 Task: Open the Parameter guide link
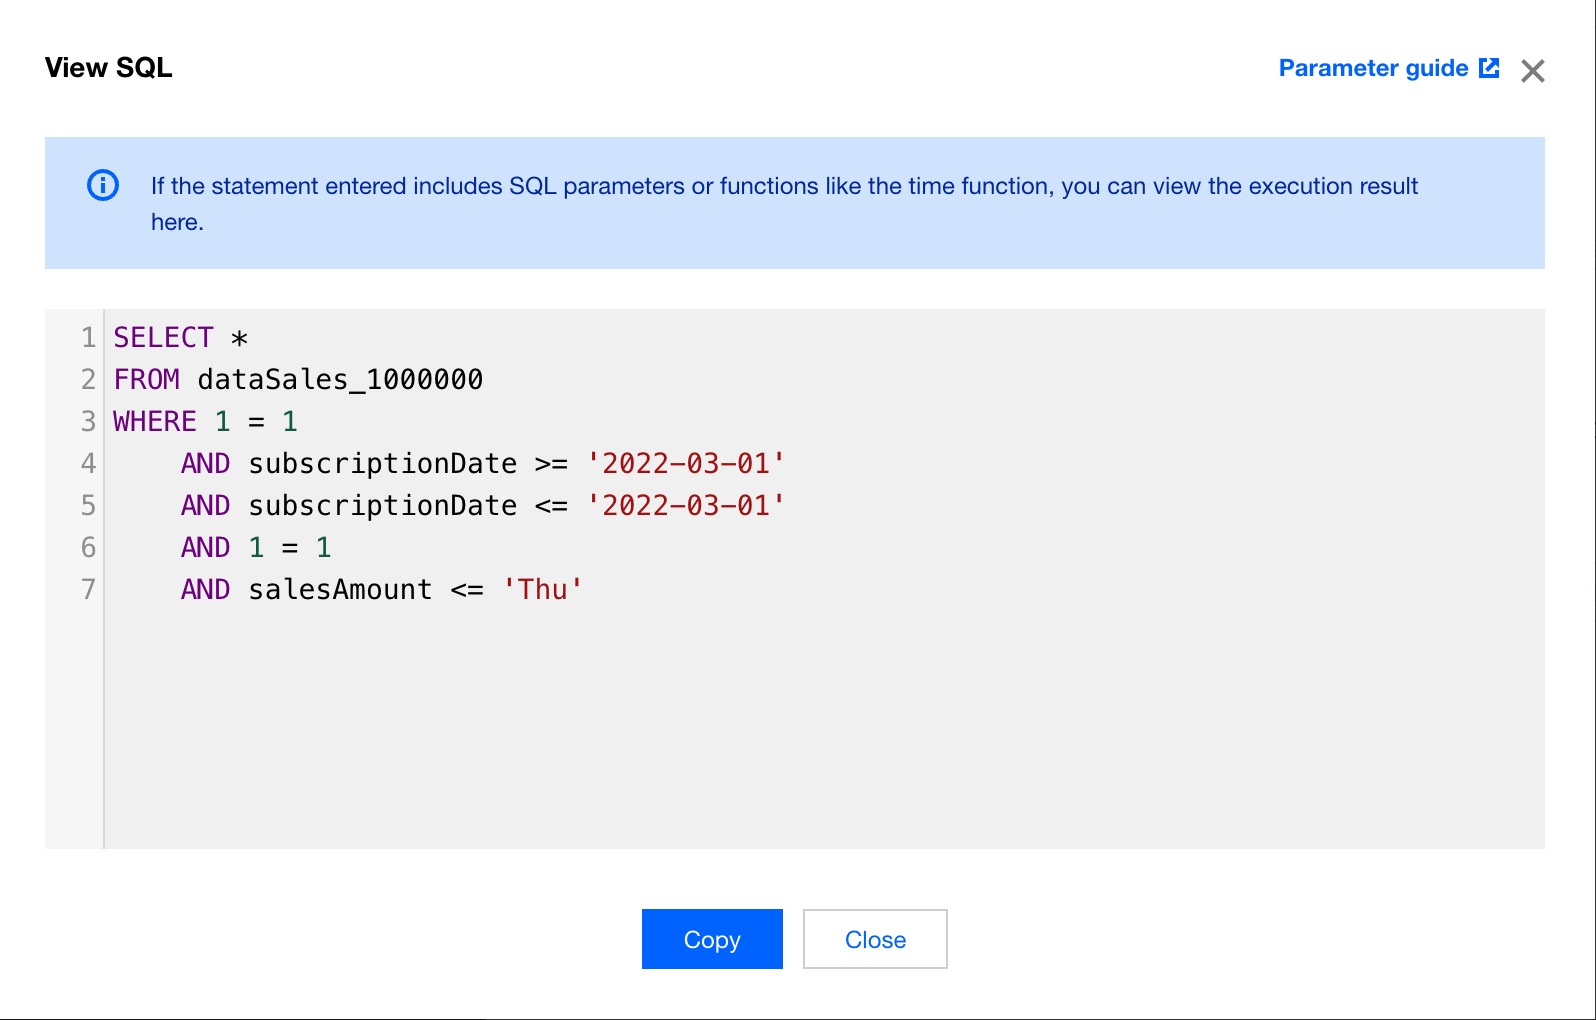coord(1373,68)
